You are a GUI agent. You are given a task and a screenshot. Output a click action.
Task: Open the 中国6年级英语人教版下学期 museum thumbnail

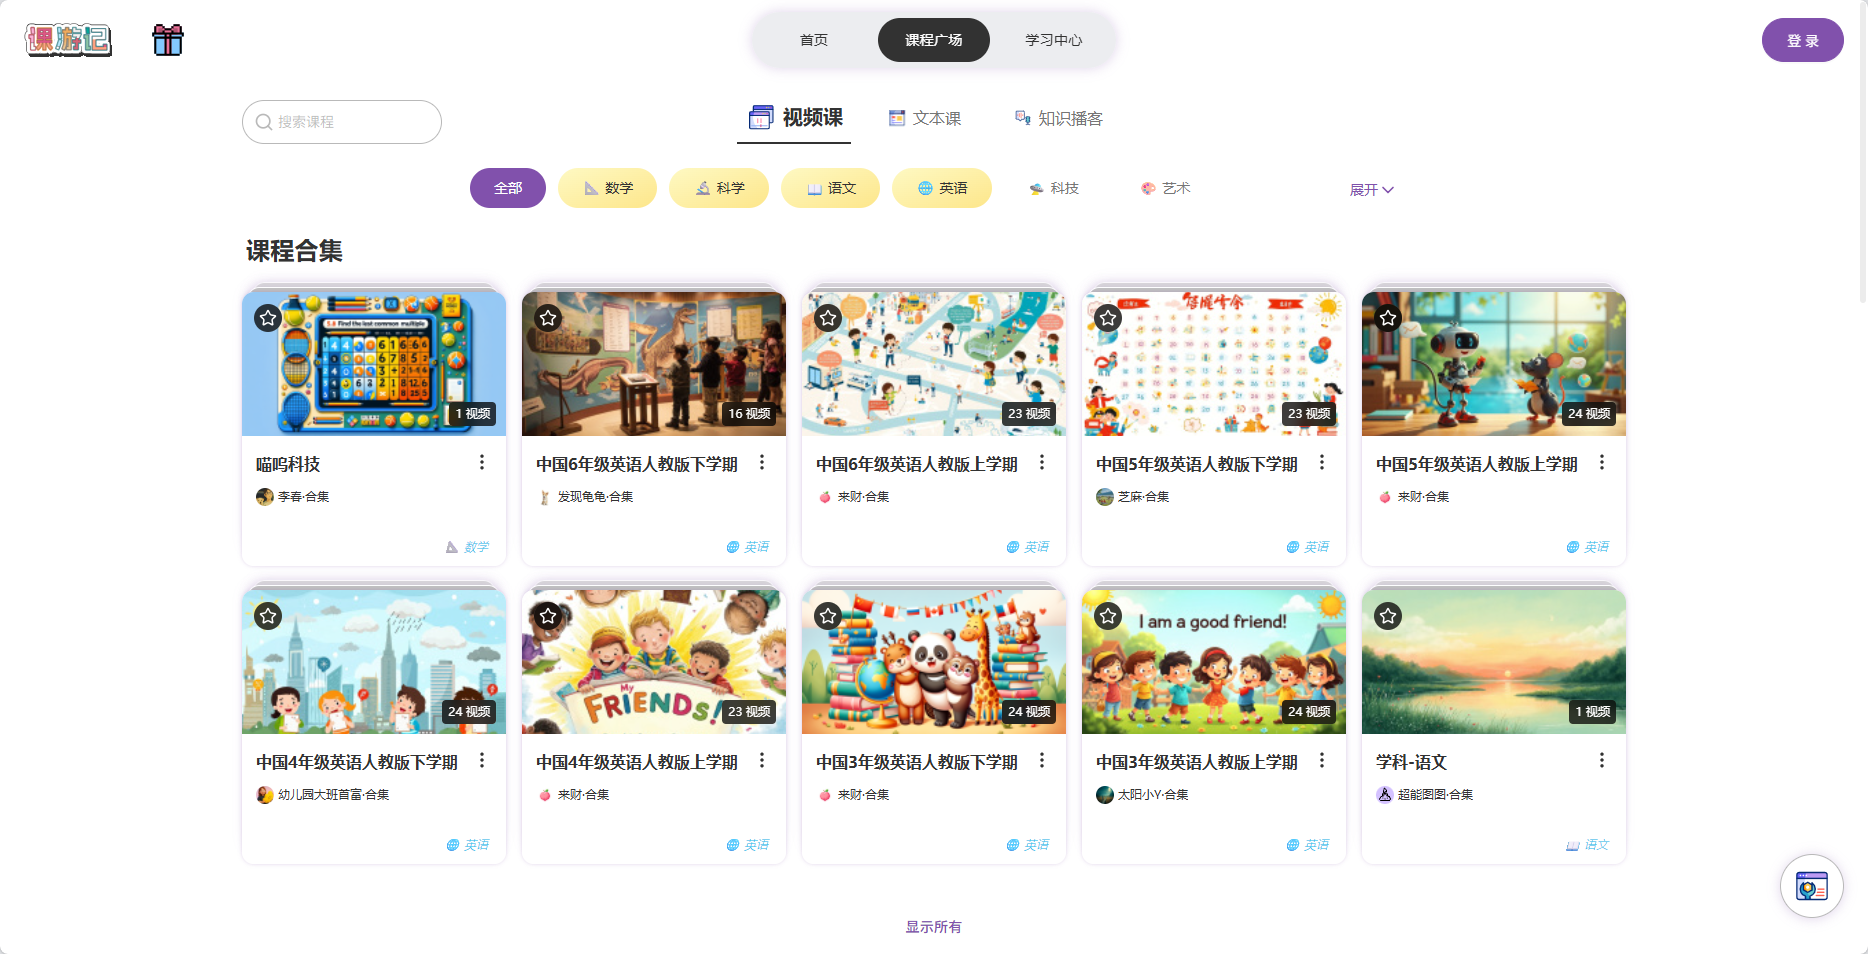click(654, 364)
